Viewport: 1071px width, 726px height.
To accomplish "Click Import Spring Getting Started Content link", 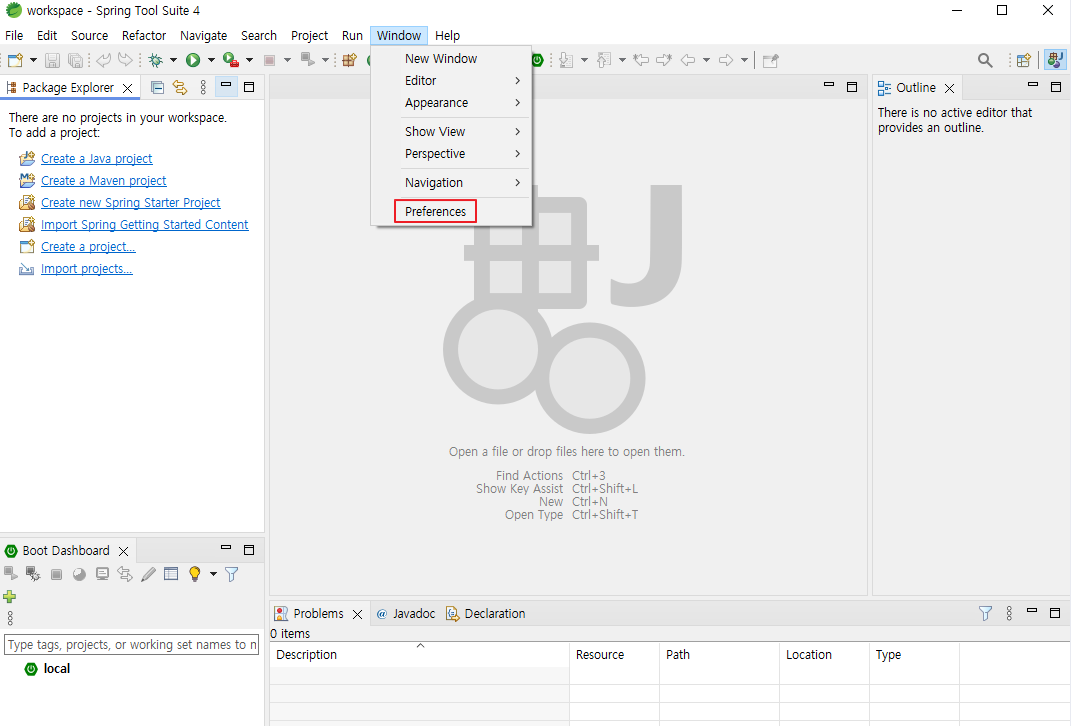I will [145, 225].
